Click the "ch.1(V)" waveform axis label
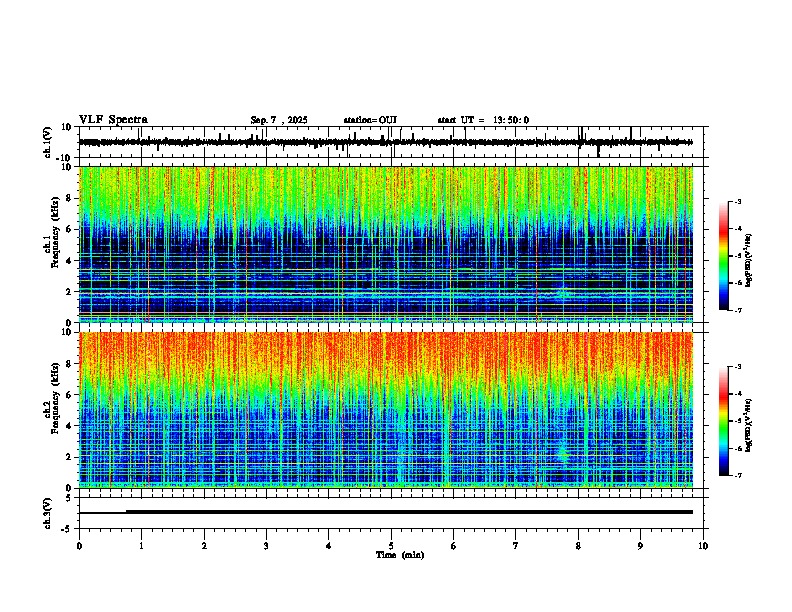The width and height of the screenshot is (792, 612). click(x=48, y=142)
